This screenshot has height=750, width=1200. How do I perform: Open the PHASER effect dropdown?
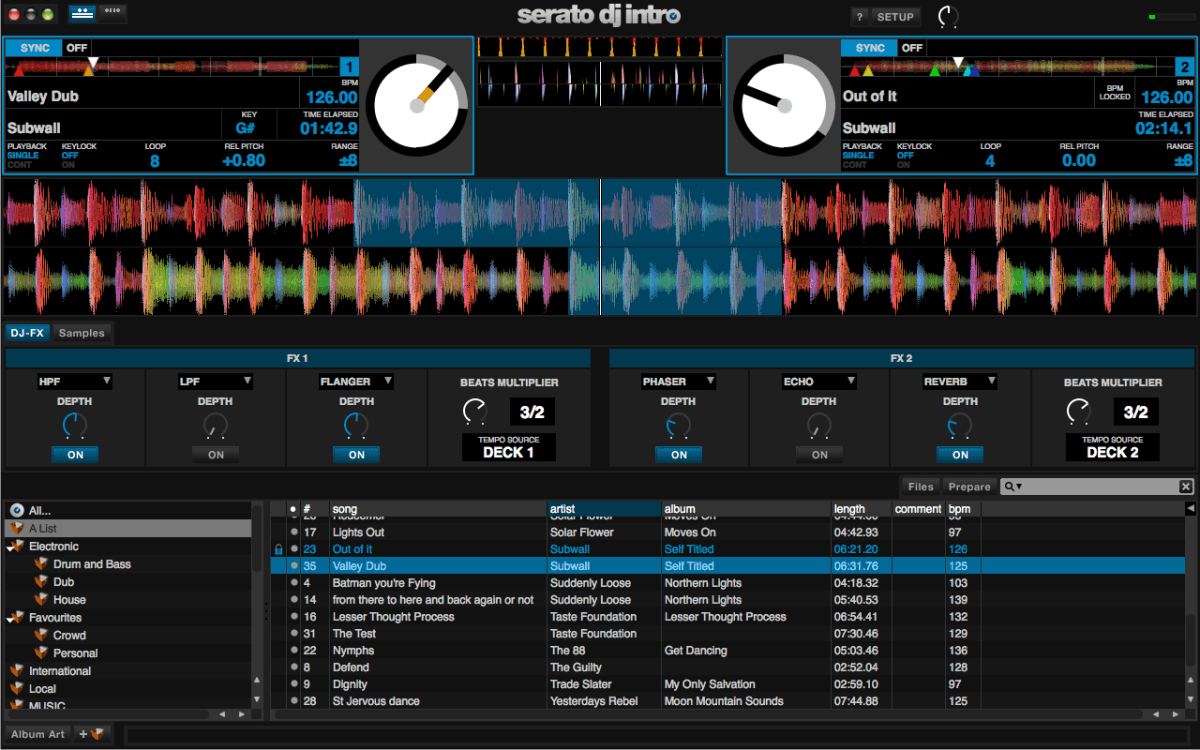(678, 381)
